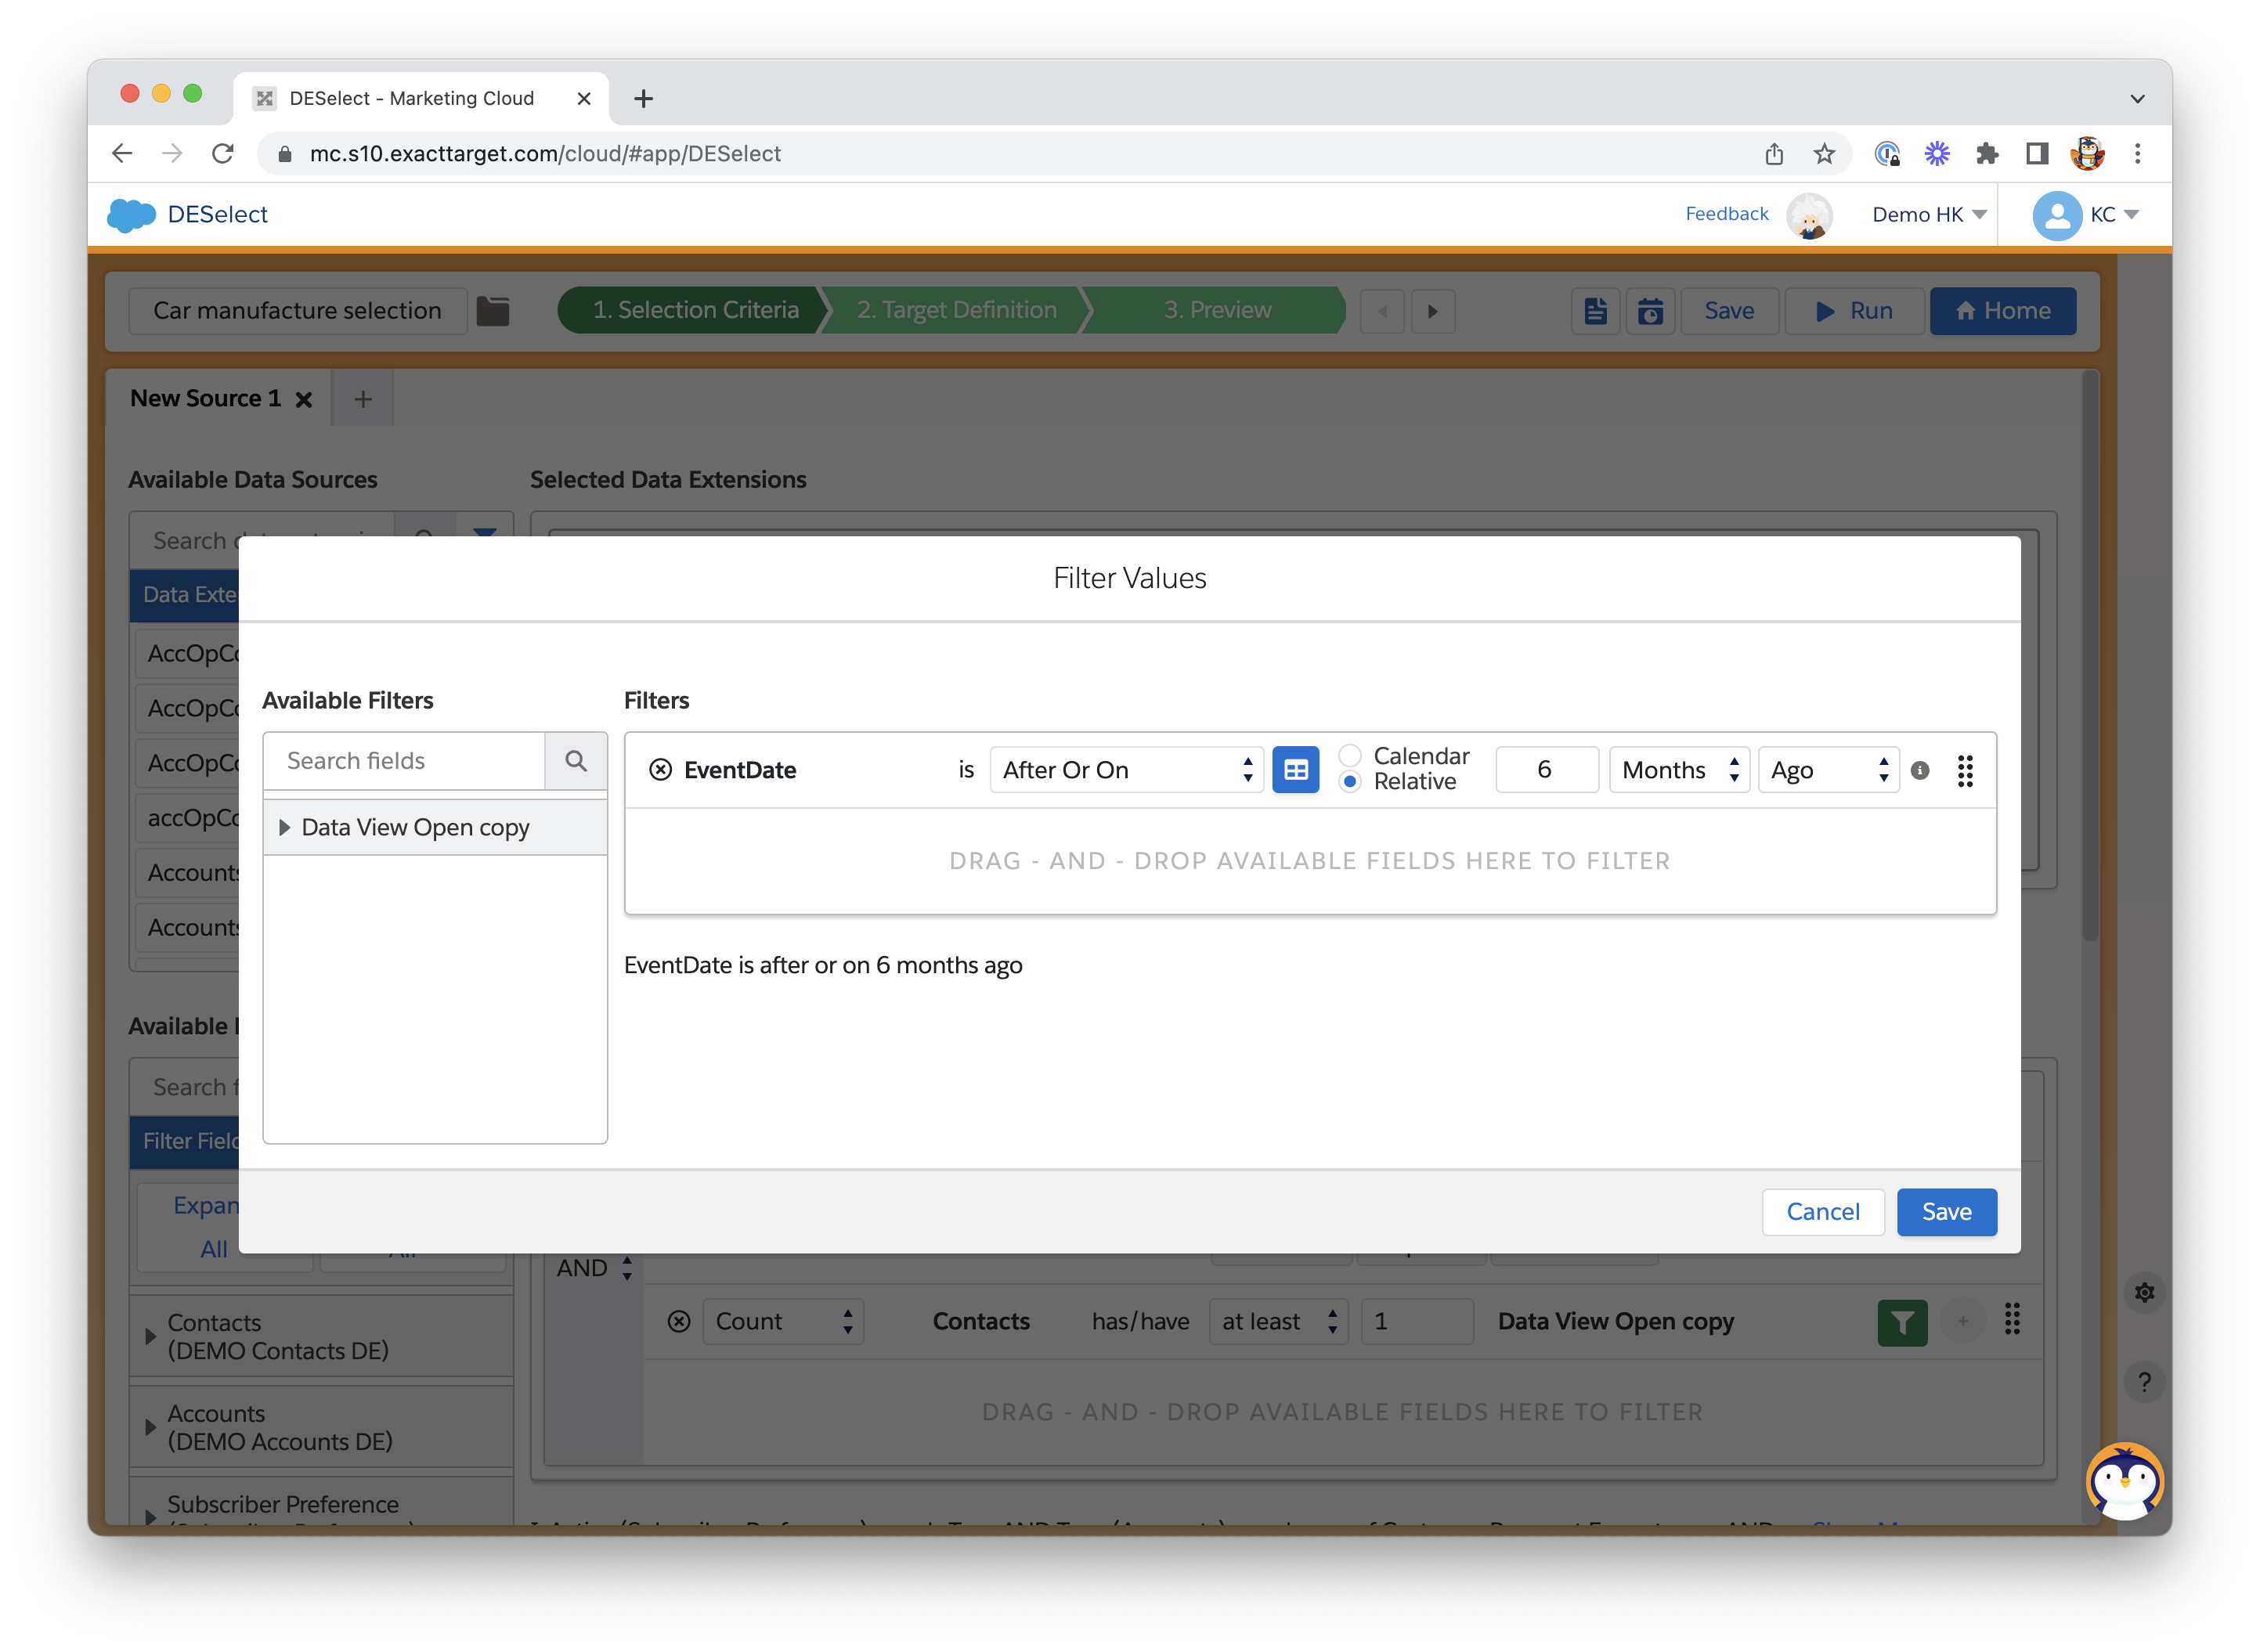Click Save in Filter Values dialog
The image size is (2260, 1652).
tap(1946, 1212)
